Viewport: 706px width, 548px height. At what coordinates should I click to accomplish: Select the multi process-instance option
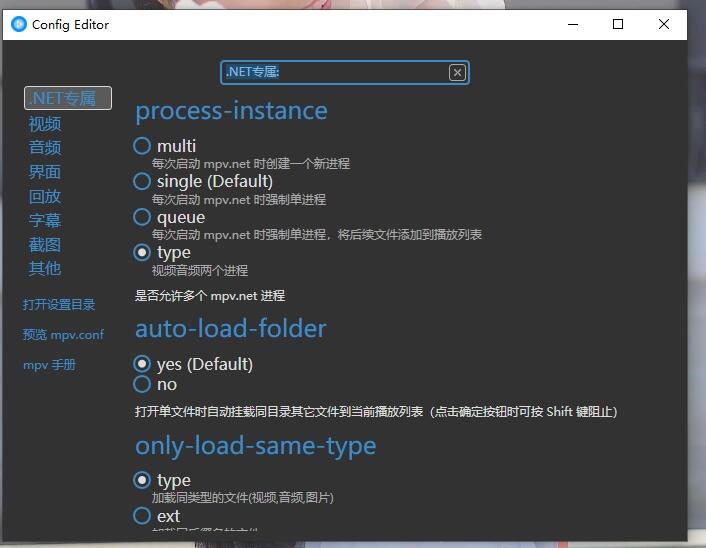click(142, 146)
